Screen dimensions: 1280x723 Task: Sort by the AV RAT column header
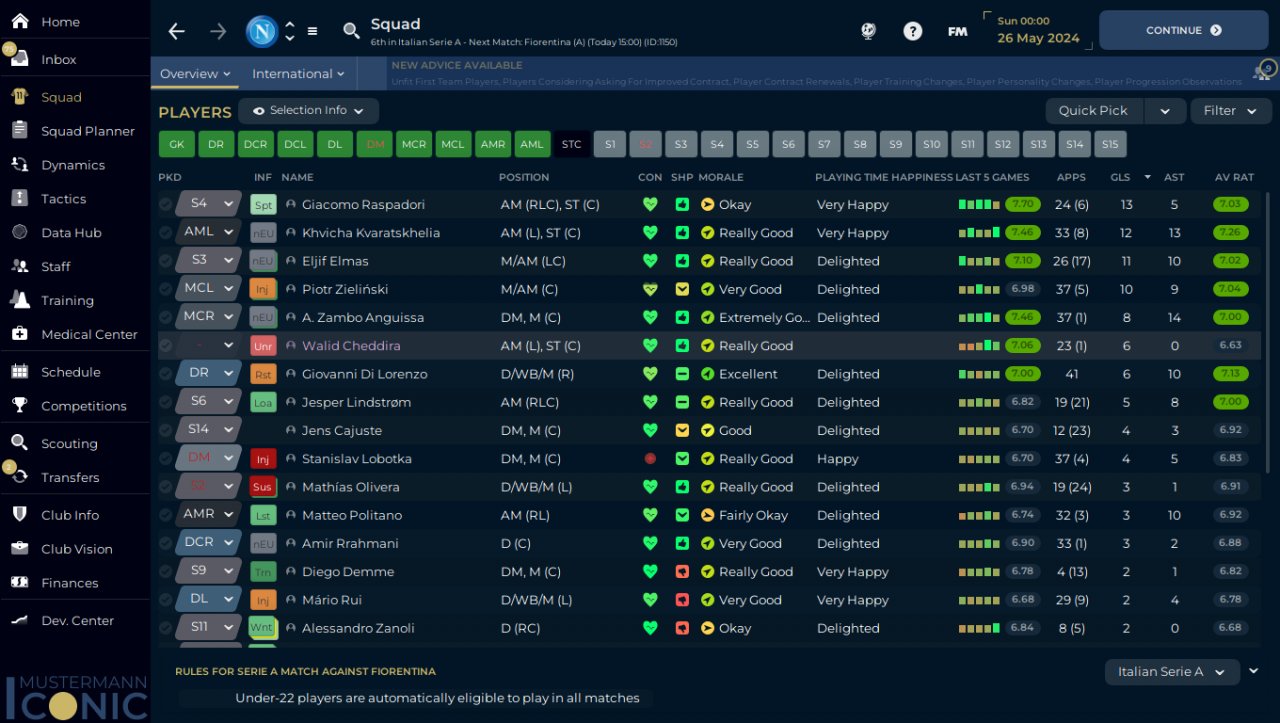click(x=1233, y=177)
